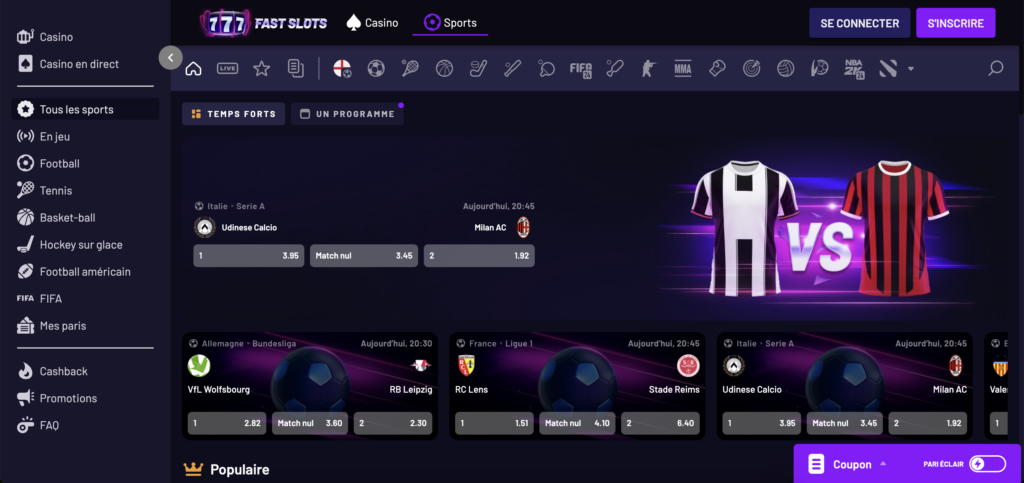The image size is (1024, 483).
Task: Switch to the Casino top tab
Action: (372, 23)
